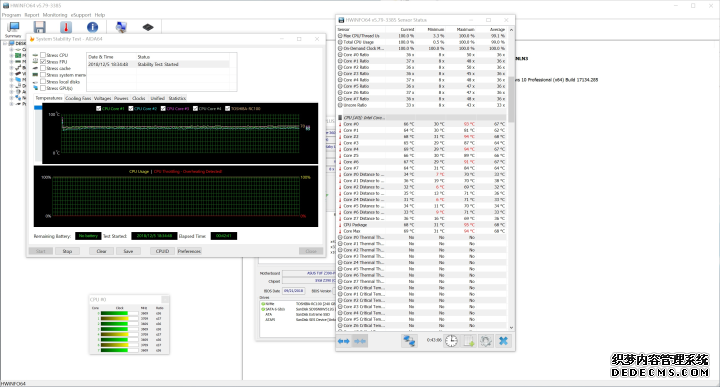Viewport: 720px width, 387px height.
Task: Enable the Stress system memory checkbox
Action: 43,75
